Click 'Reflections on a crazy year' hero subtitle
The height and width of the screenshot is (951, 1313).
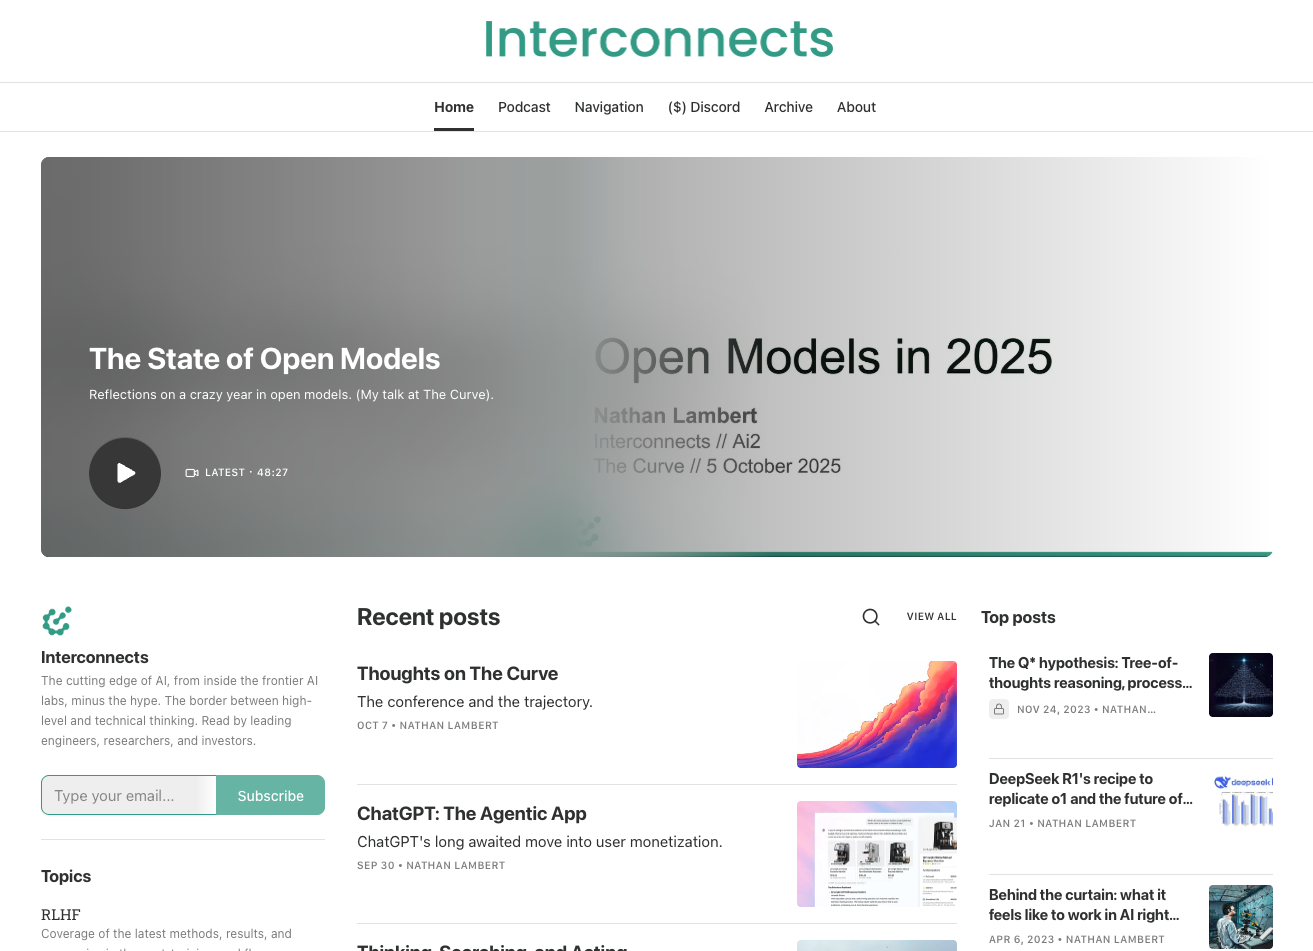291,395
